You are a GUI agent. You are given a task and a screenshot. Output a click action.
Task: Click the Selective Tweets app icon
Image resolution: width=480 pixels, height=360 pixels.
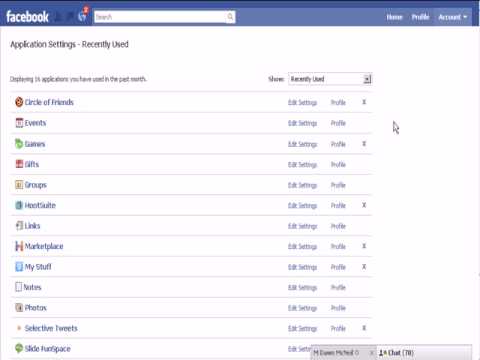[19, 328]
